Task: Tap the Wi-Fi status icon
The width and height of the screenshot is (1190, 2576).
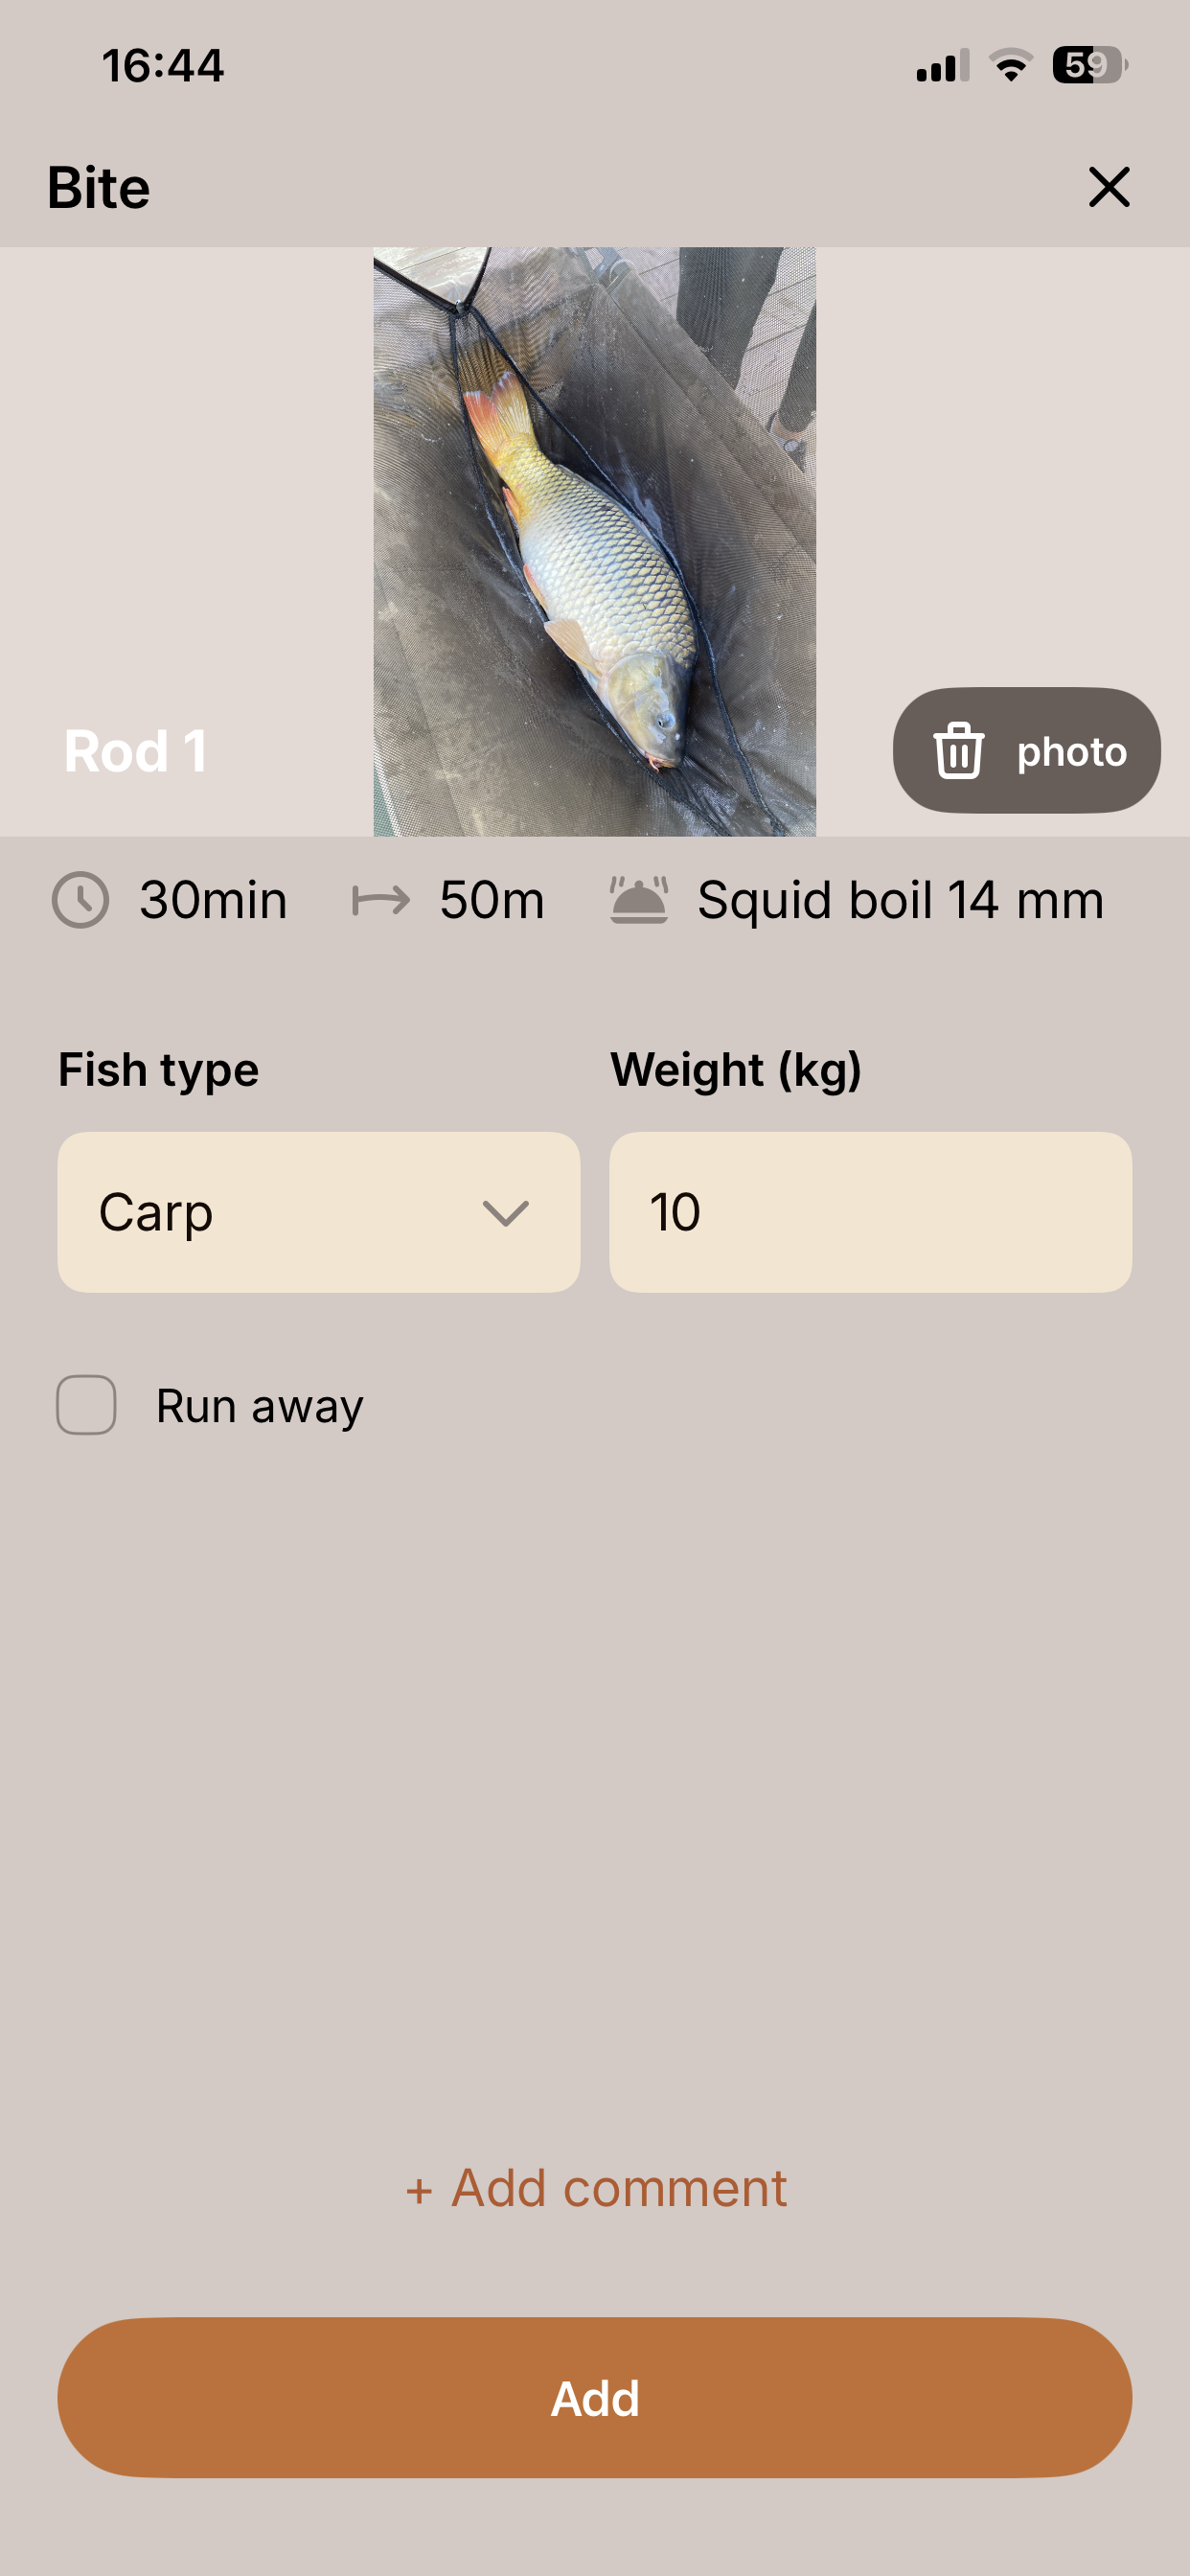Action: [x=1011, y=66]
